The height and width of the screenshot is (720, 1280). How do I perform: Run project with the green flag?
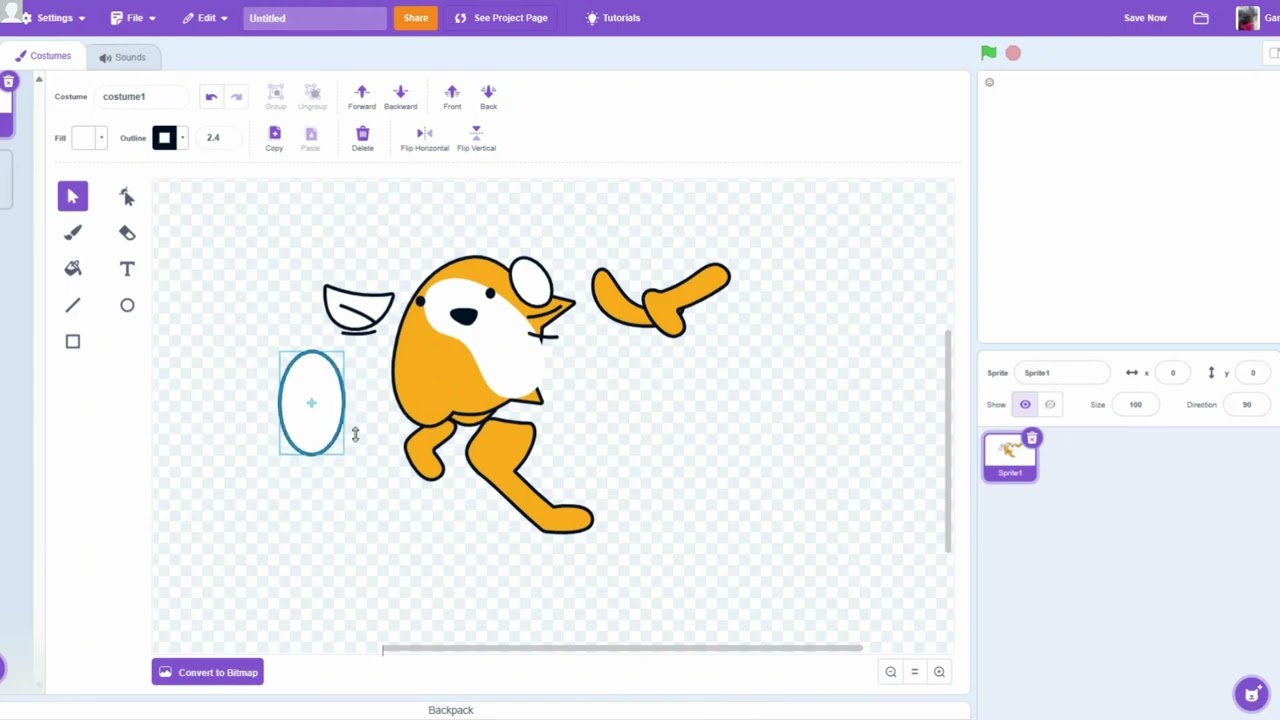click(988, 53)
